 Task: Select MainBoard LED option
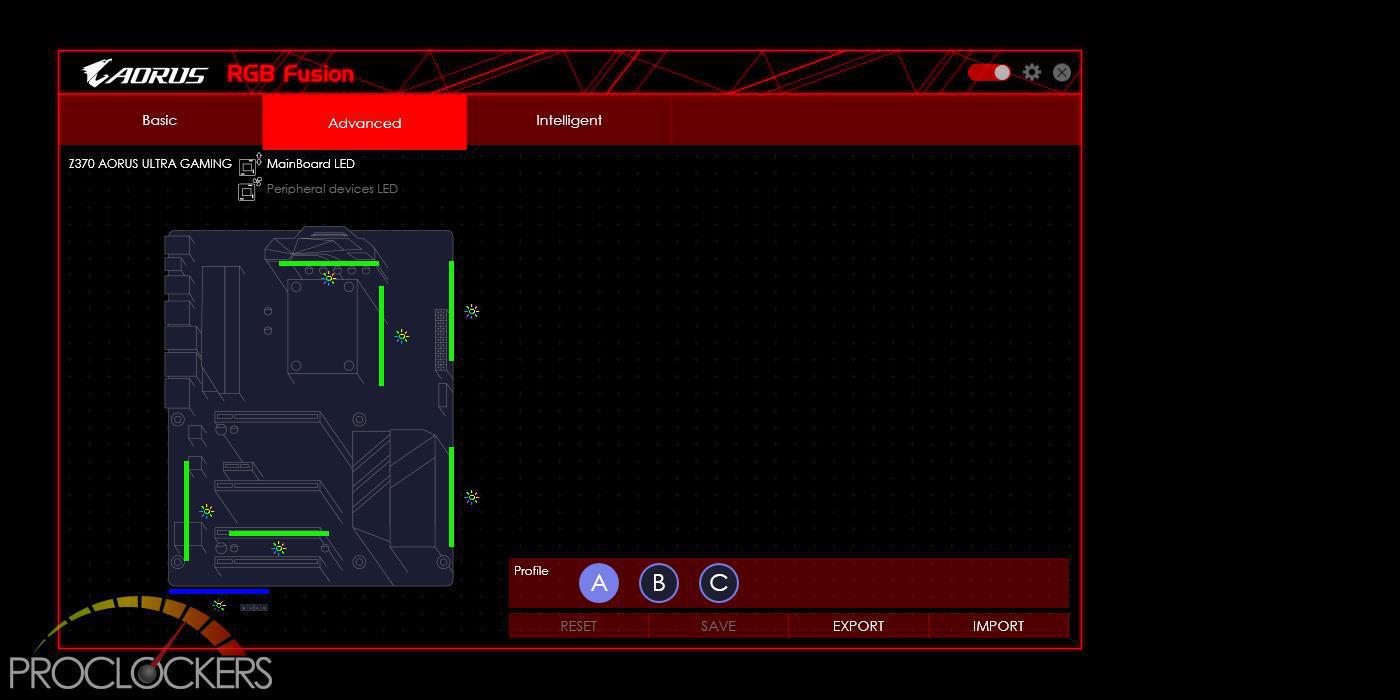(x=311, y=163)
